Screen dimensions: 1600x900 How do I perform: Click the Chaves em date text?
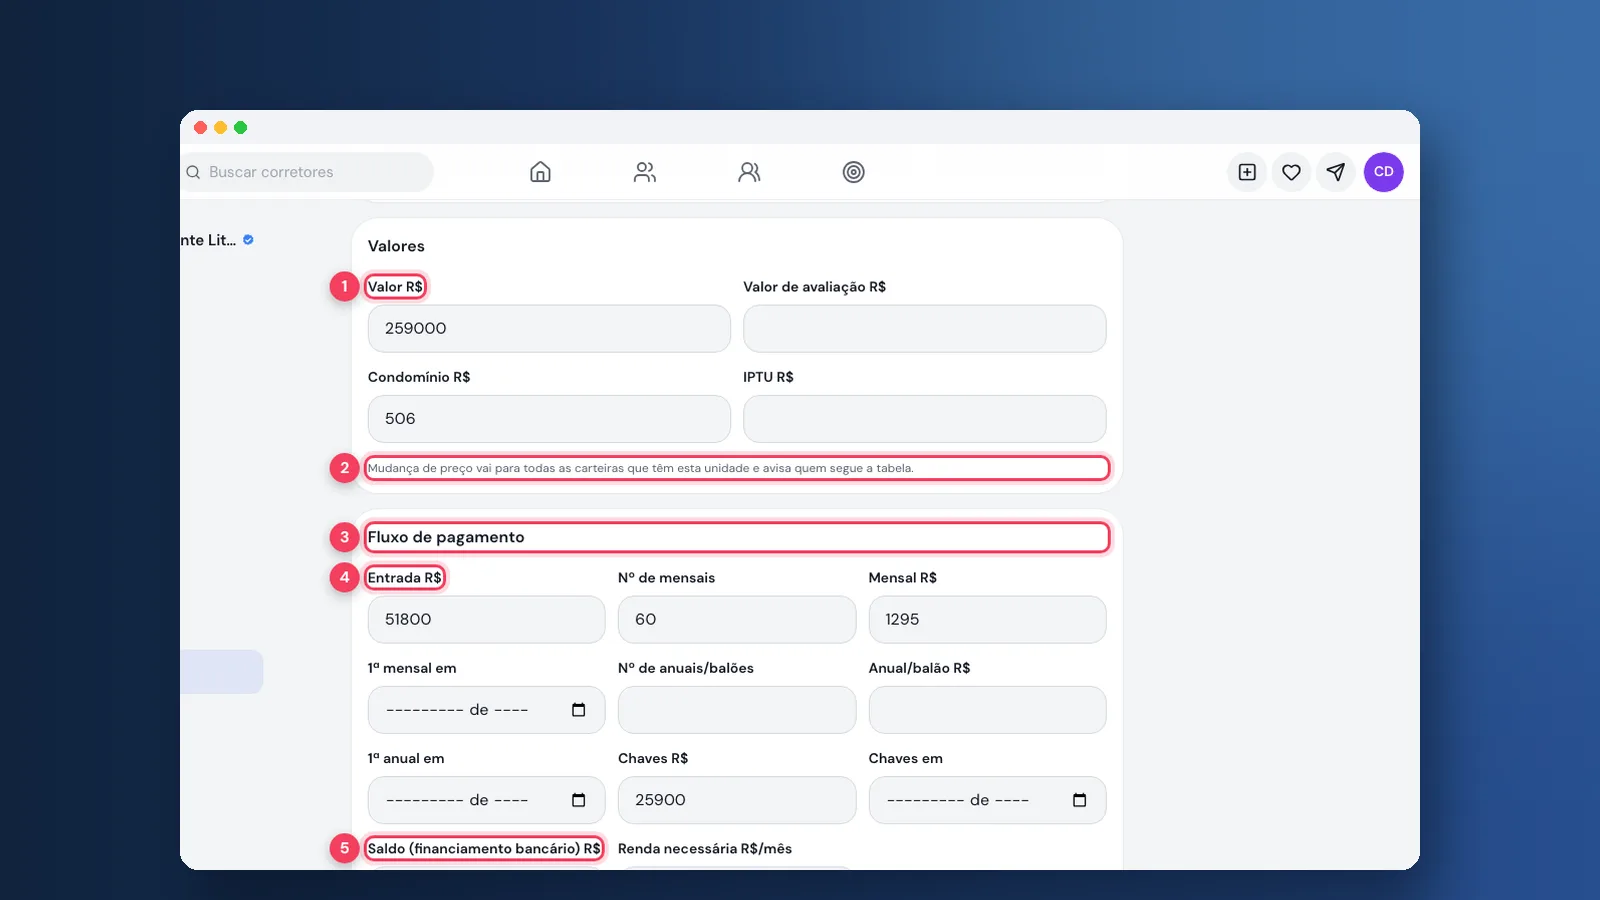(x=958, y=800)
